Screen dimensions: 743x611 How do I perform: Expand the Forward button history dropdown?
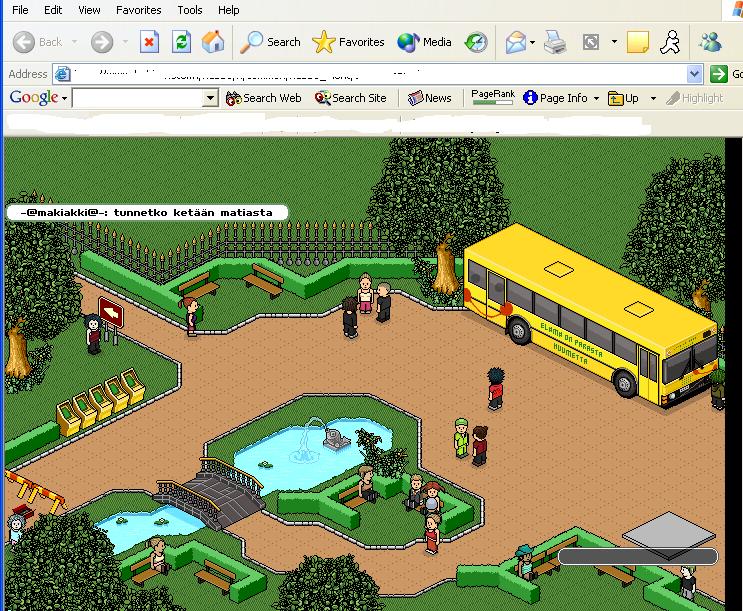pos(125,42)
